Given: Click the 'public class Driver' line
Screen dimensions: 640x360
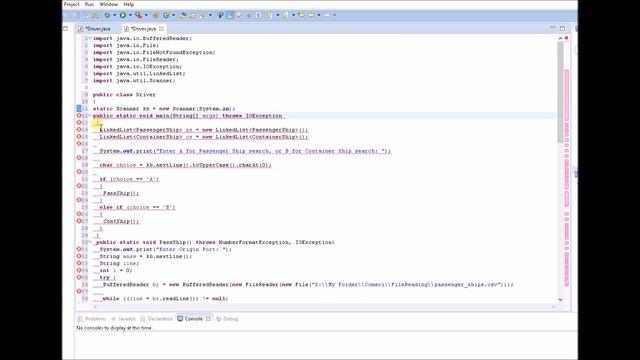Looking at the screenshot, I should tap(124, 95).
